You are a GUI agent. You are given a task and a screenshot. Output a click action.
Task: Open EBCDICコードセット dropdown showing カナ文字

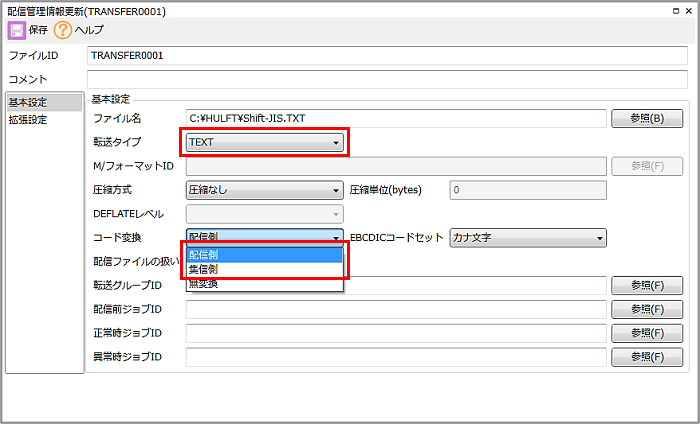pyautogui.click(x=528, y=238)
